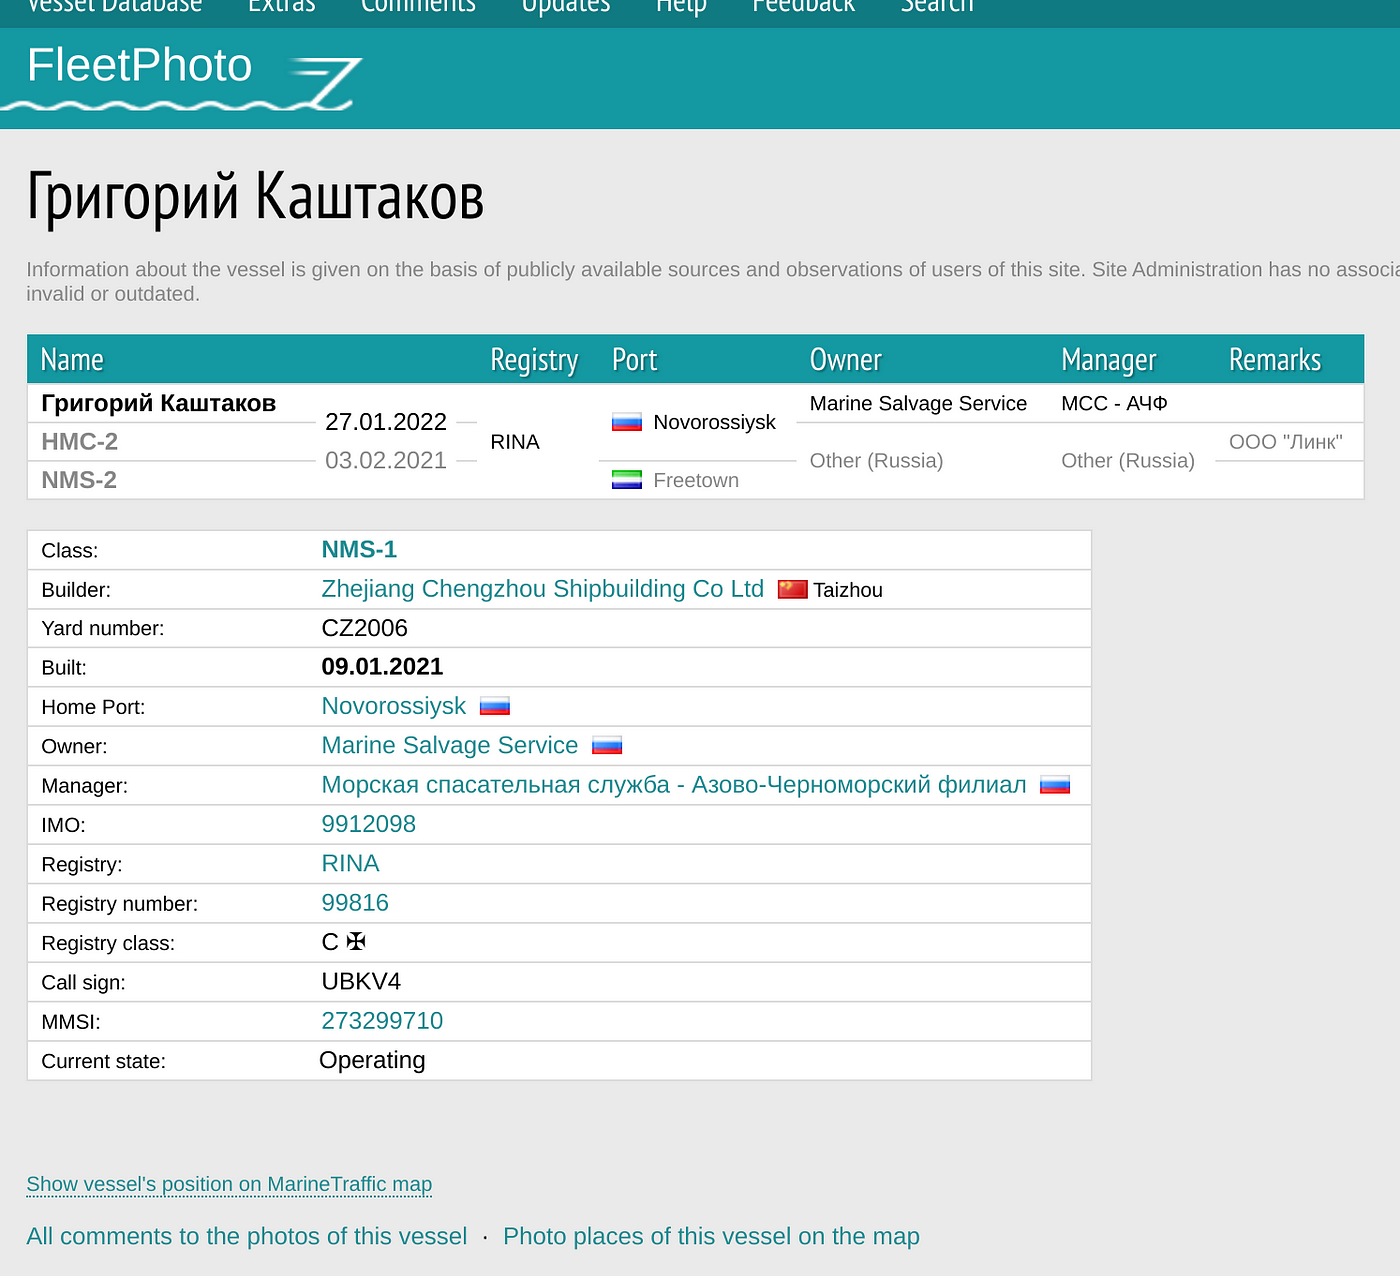Select the former name НМС-2
The image size is (1400, 1276).
(79, 442)
